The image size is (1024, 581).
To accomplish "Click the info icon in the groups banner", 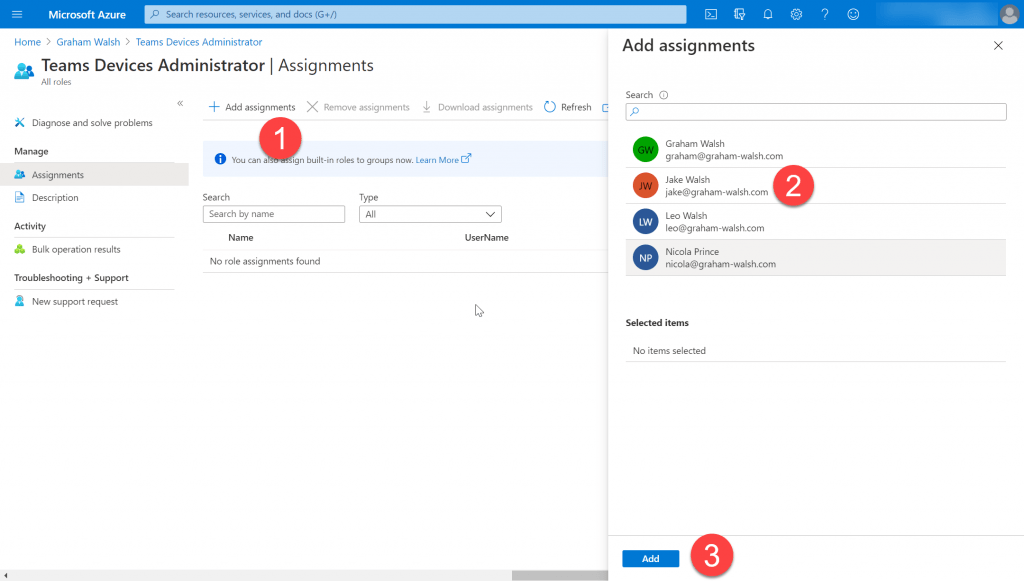I will [220, 159].
